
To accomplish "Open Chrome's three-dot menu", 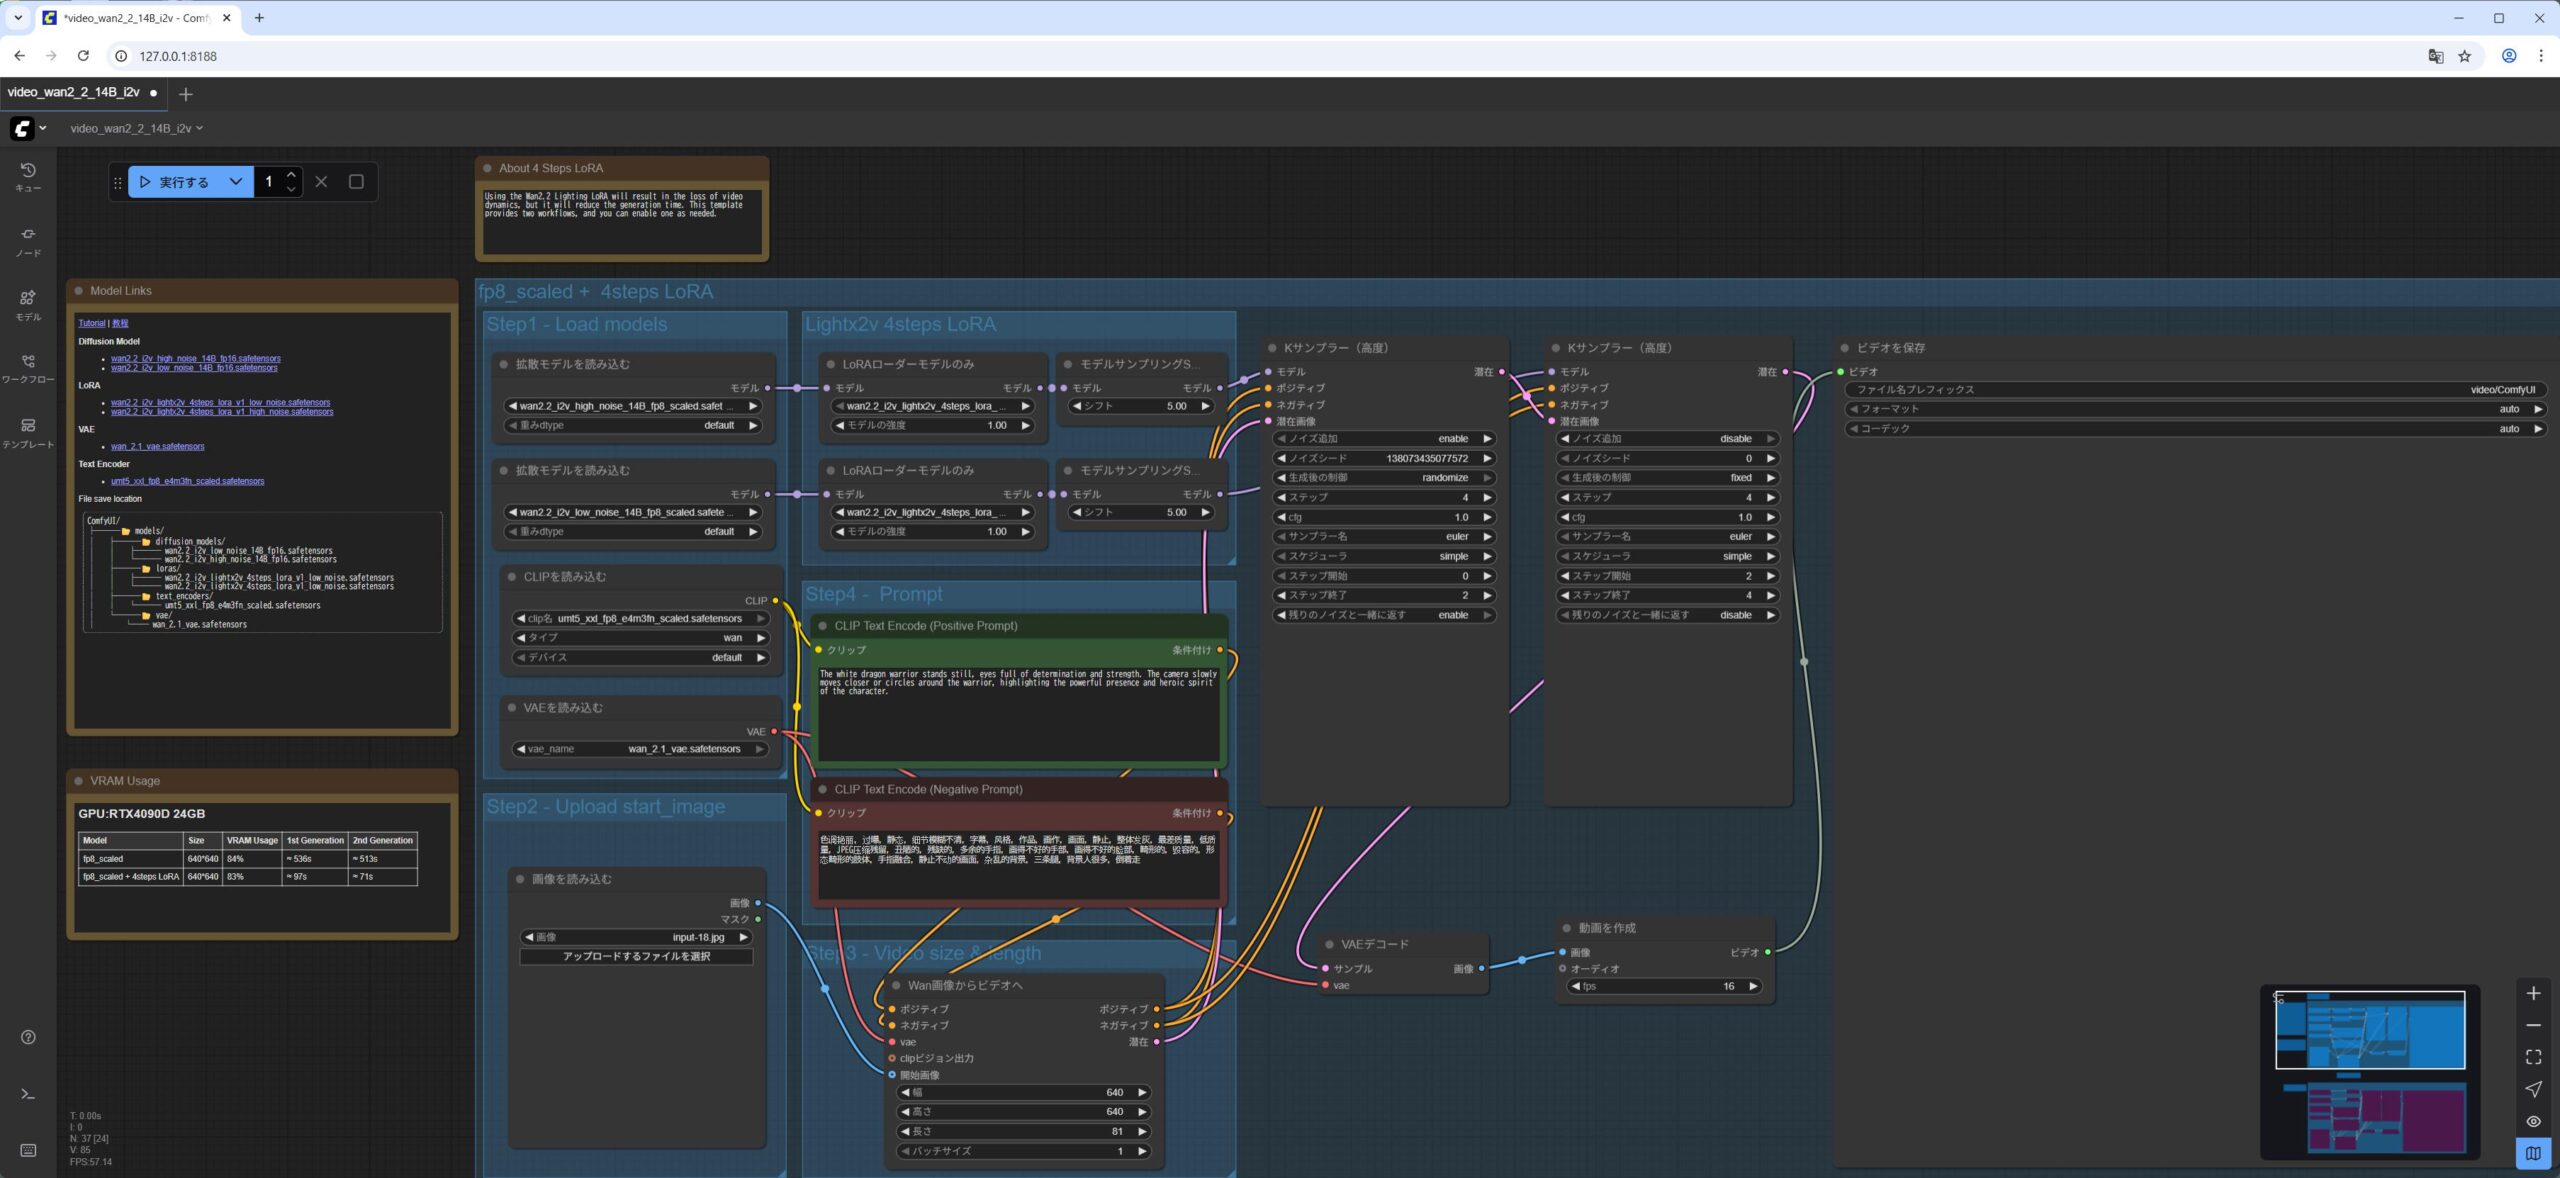I will pyautogui.click(x=2541, y=56).
